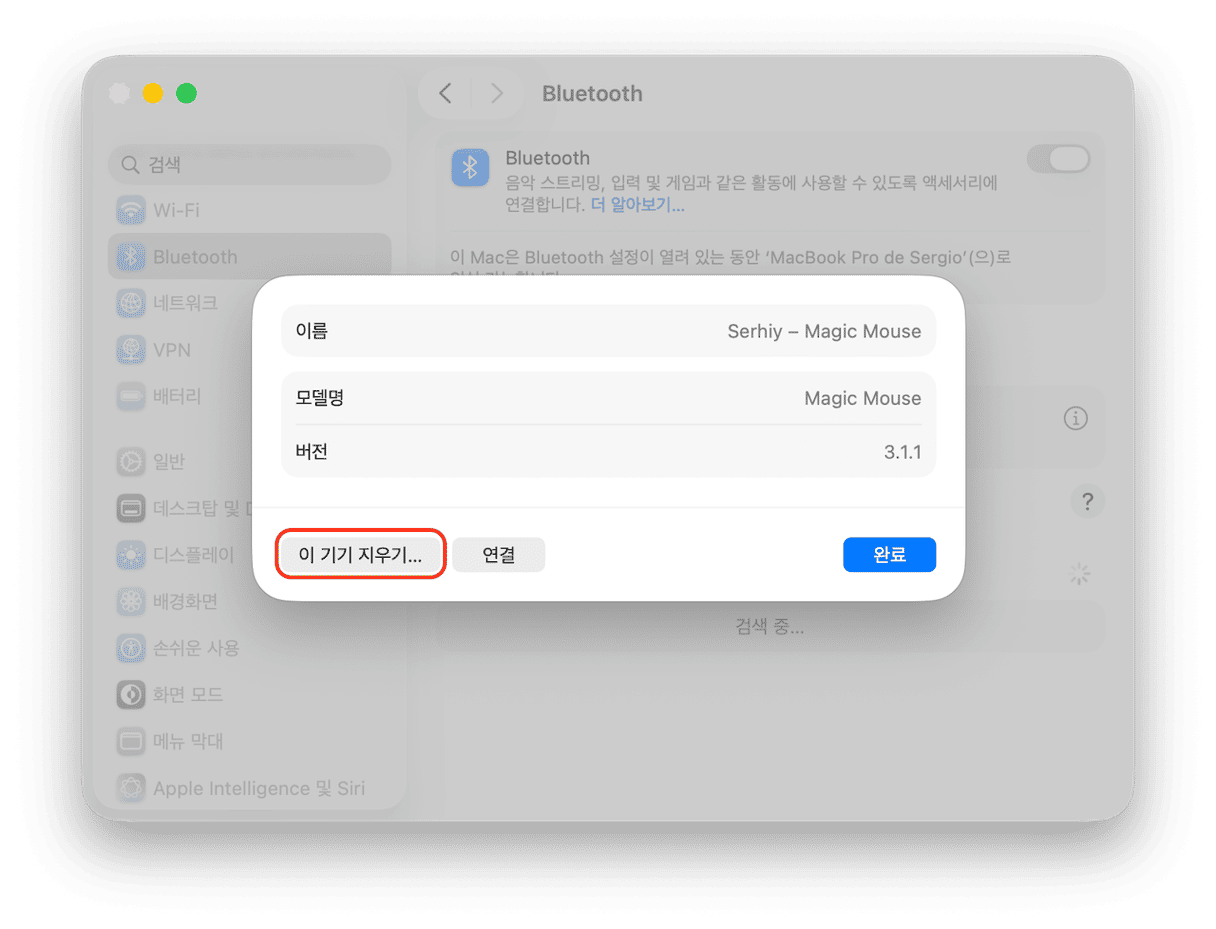Click the 검색 search field

click(x=249, y=164)
